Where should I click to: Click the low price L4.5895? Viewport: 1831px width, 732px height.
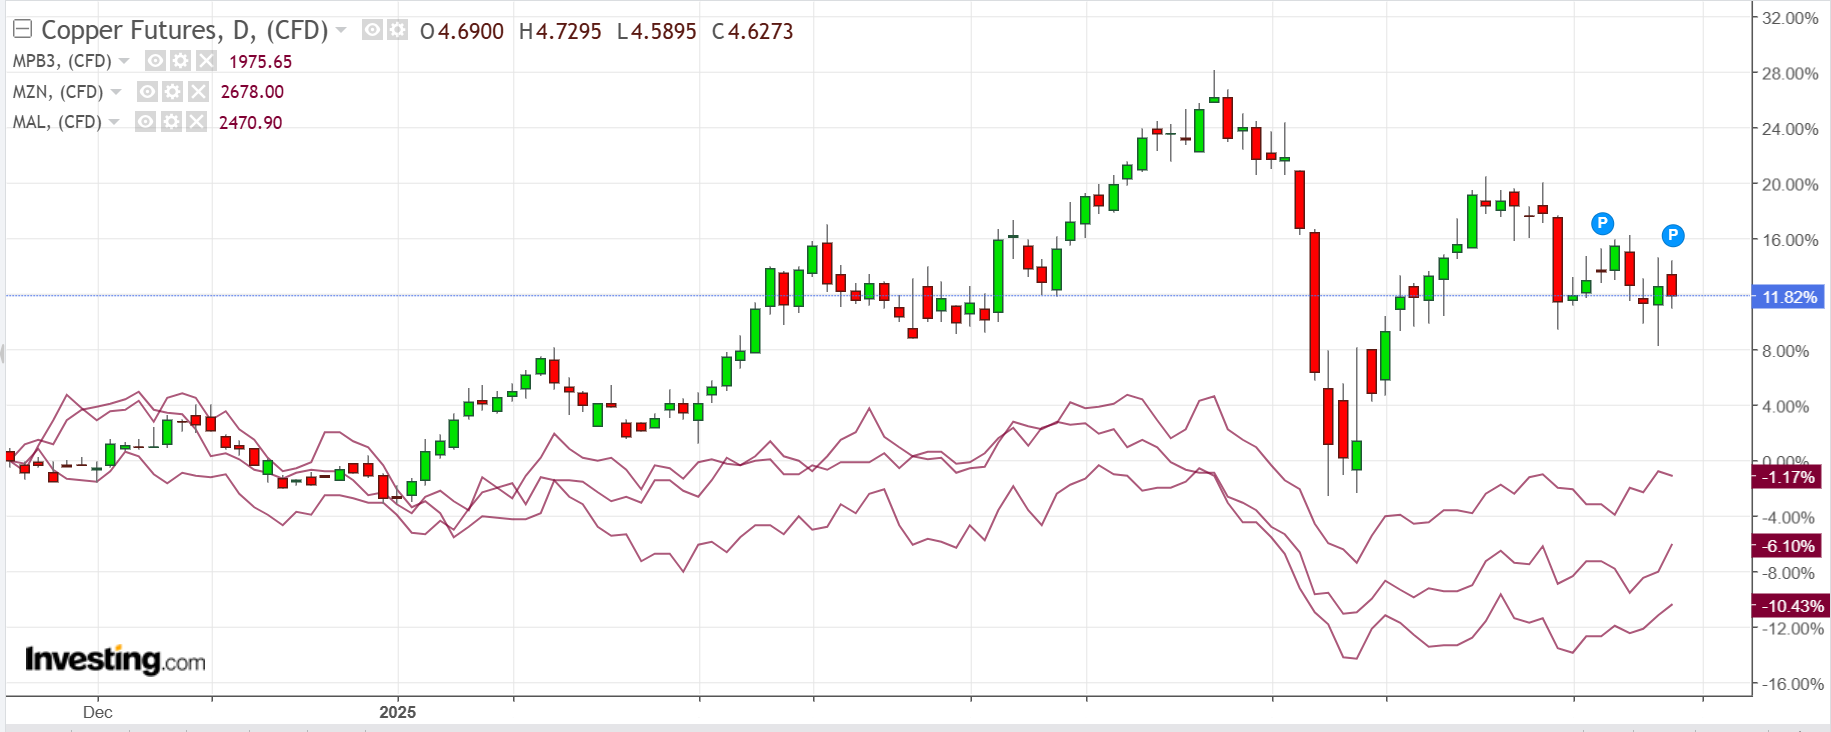pos(656,31)
